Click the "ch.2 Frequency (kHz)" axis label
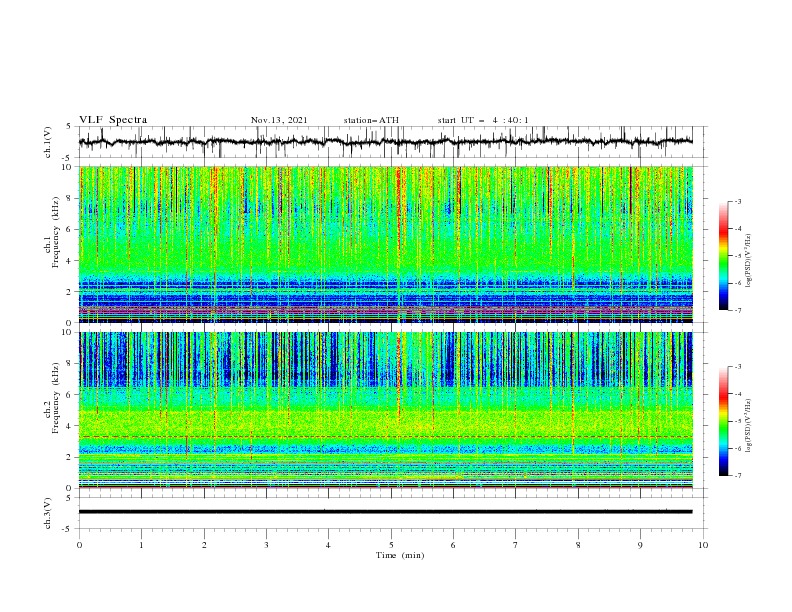Viewport: 792px width, 612px height. tap(52, 398)
